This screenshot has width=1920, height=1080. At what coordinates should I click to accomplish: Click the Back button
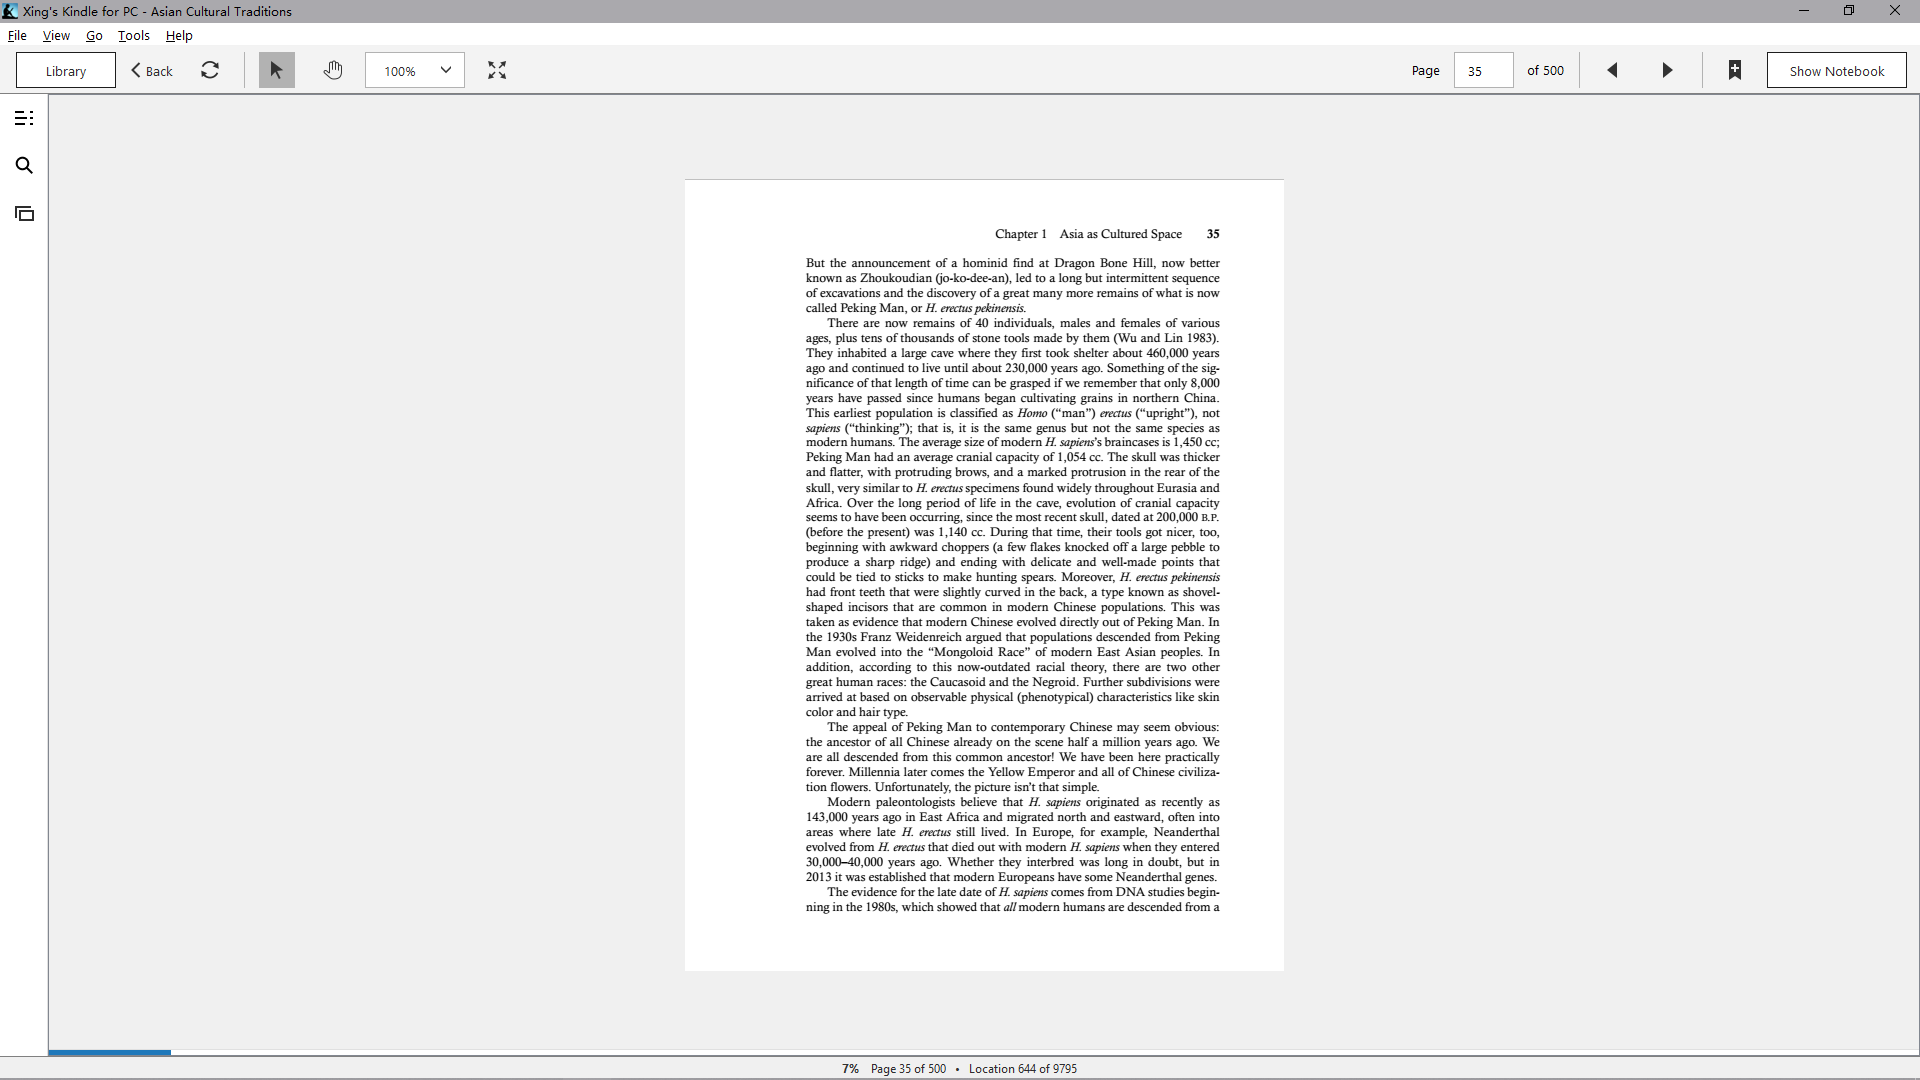tap(152, 70)
